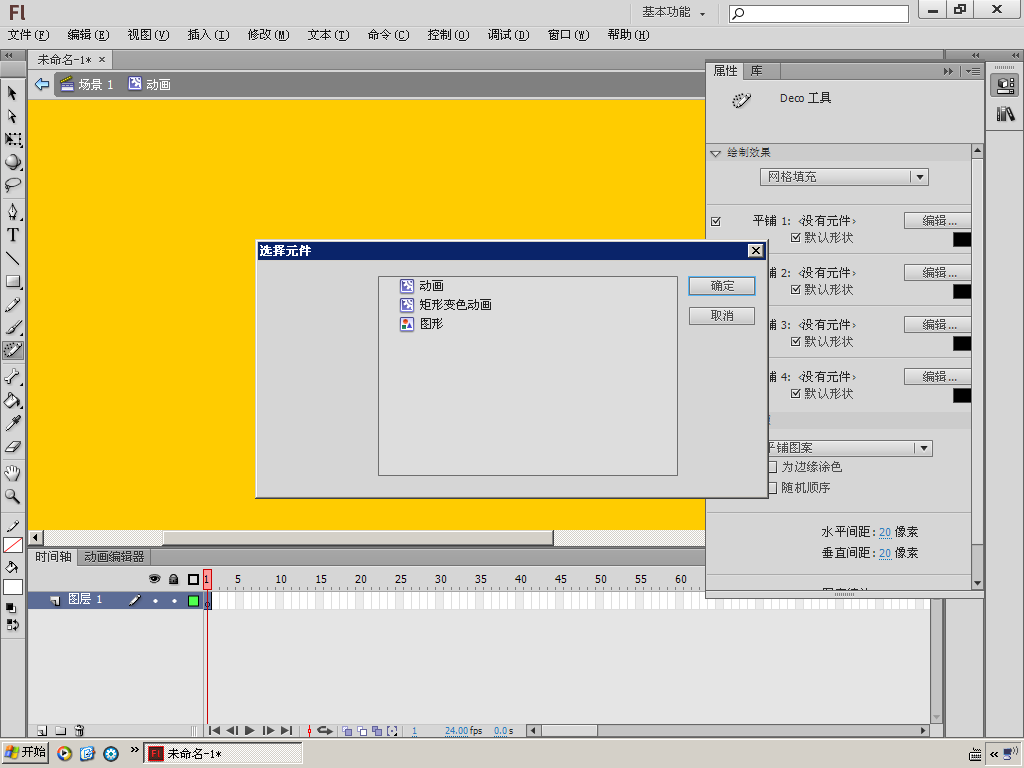Select the Deco tool

pos(12,350)
